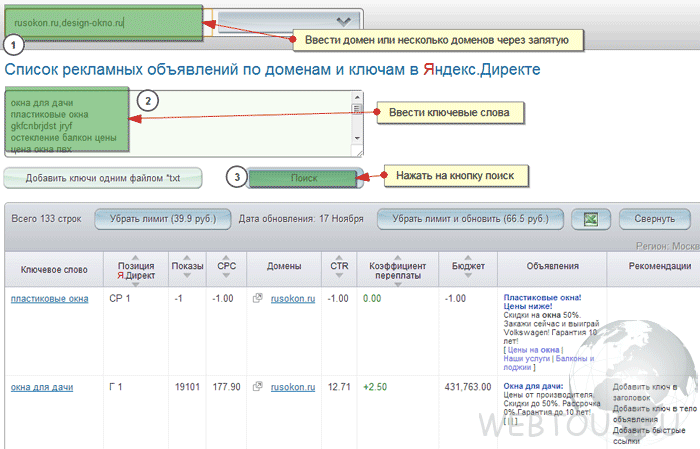The image size is (700, 449).
Task: Open the 'окна для дачи' keyword link
Action: click(42, 387)
